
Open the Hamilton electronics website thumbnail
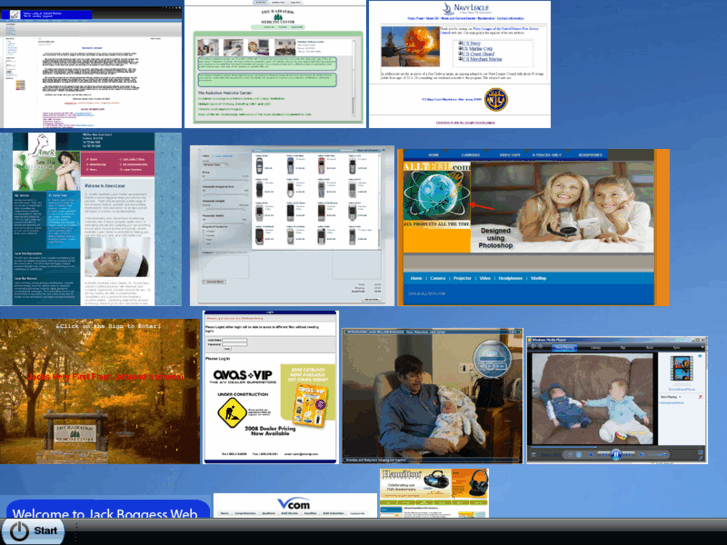434,493
